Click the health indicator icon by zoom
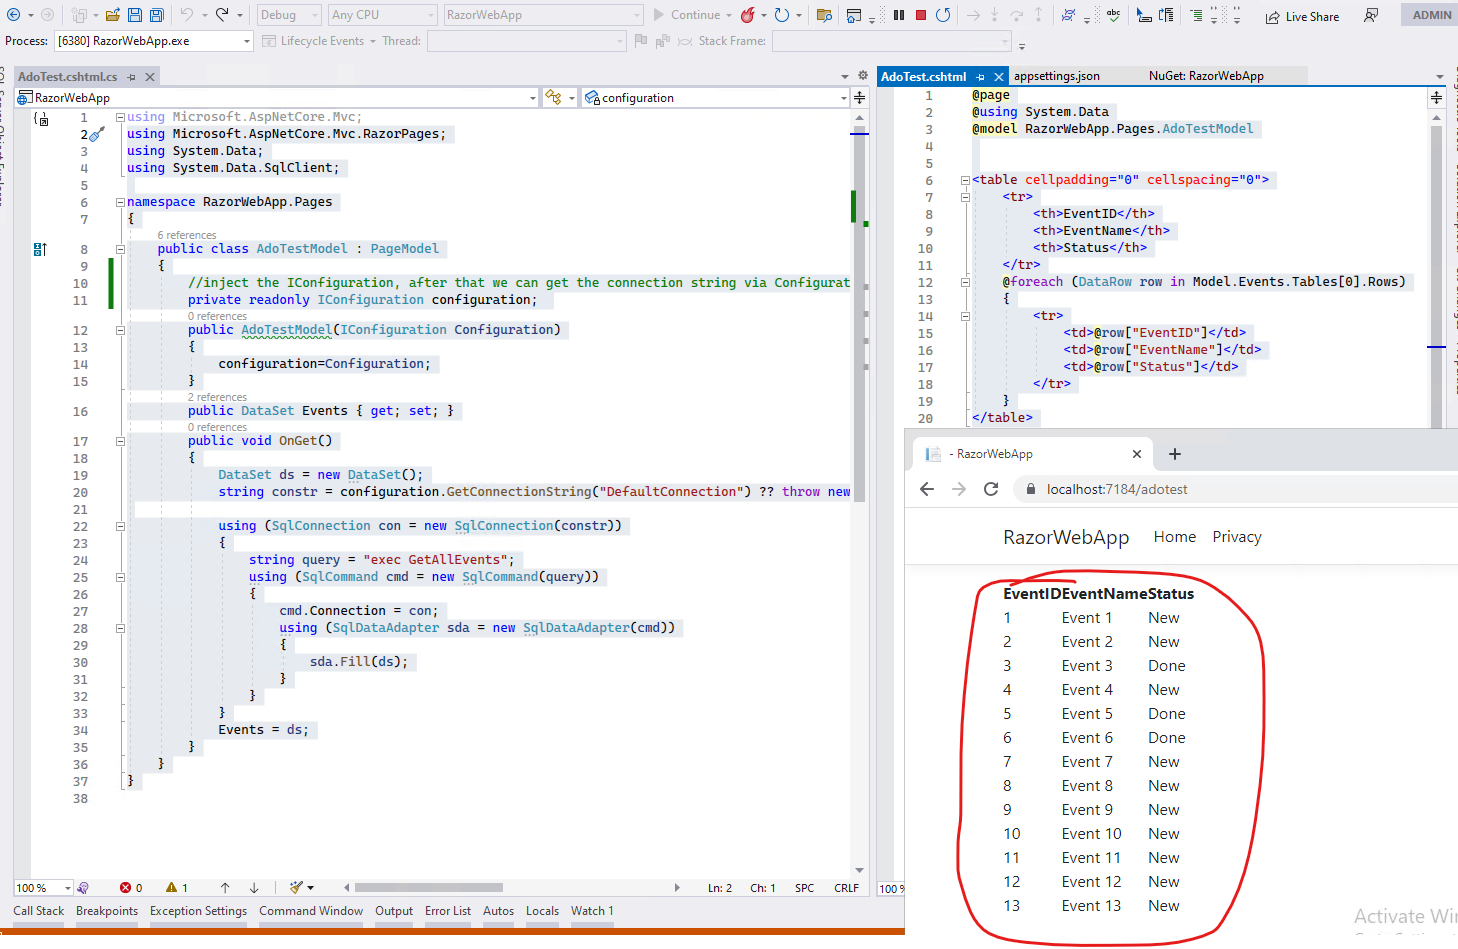Image resolution: width=1458 pixels, height=949 pixels. (83, 888)
